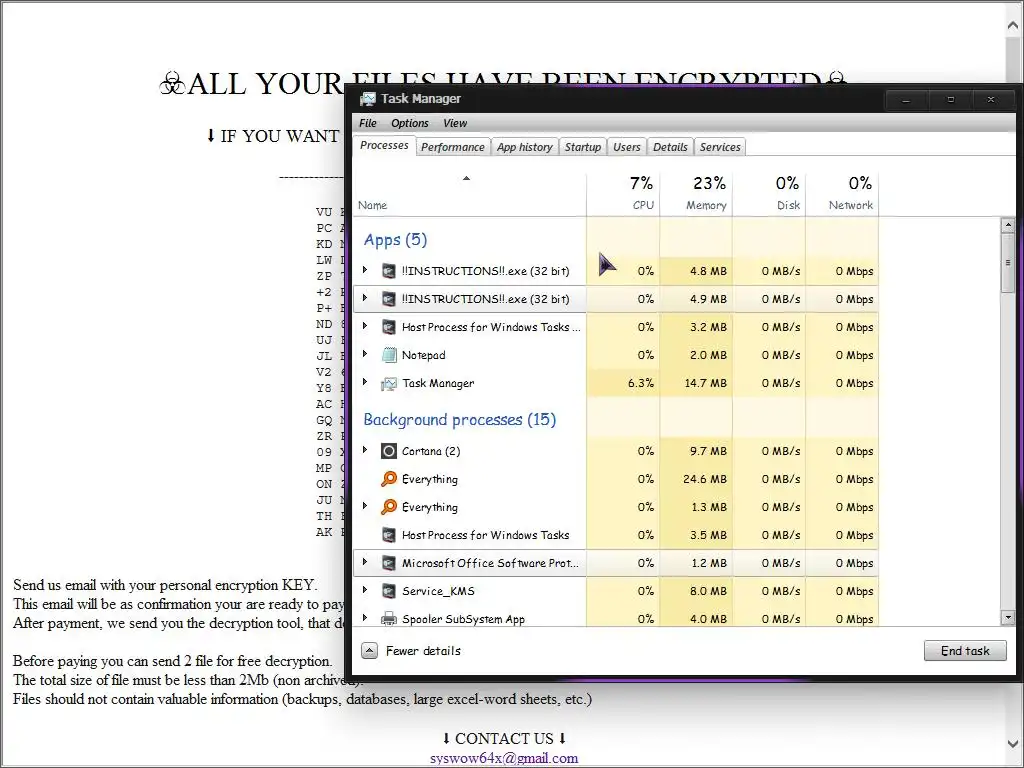Click the Microsoft Office Software Protection icon
Screen dimensions: 1024x768
tap(389, 563)
